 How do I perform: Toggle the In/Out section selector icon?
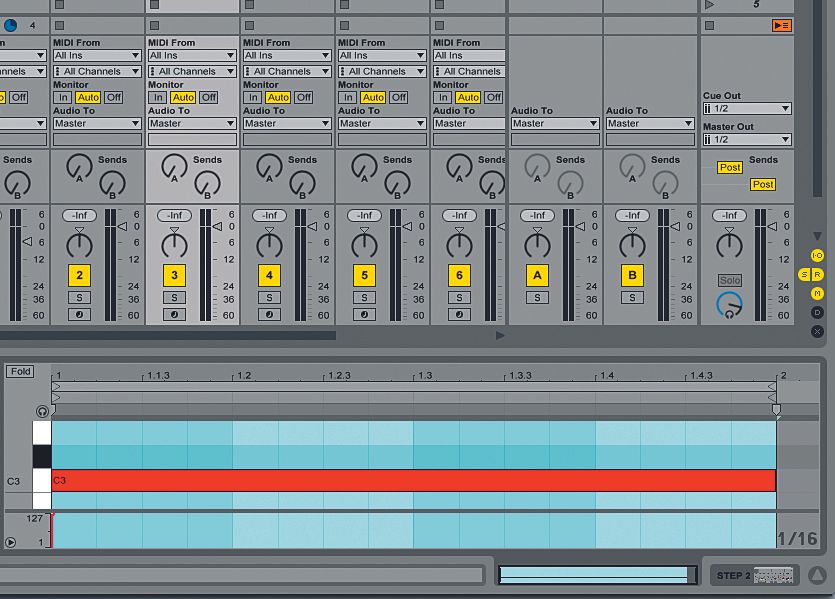point(818,256)
